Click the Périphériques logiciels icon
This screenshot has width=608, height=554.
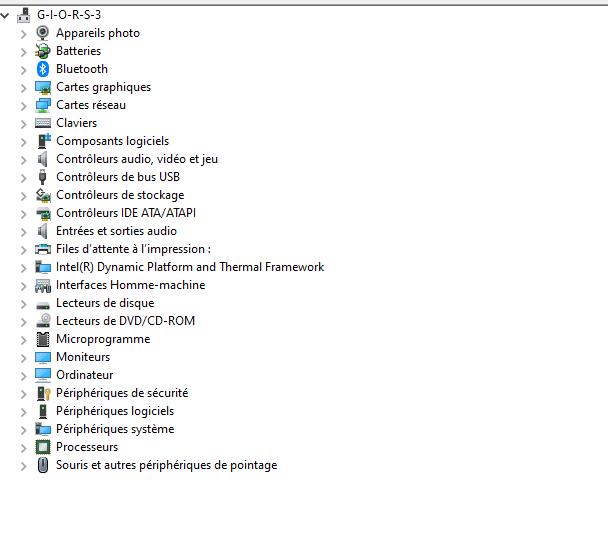pyautogui.click(x=43, y=411)
